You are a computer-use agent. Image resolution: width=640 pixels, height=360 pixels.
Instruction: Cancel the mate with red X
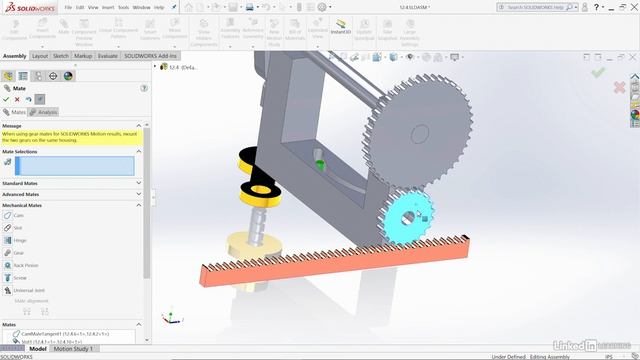click(x=17, y=100)
